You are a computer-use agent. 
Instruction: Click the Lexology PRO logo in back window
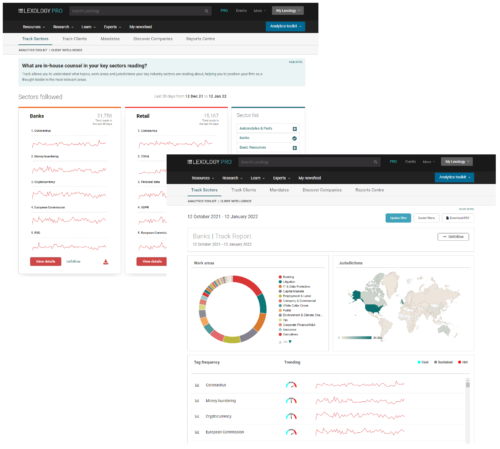click(x=40, y=11)
